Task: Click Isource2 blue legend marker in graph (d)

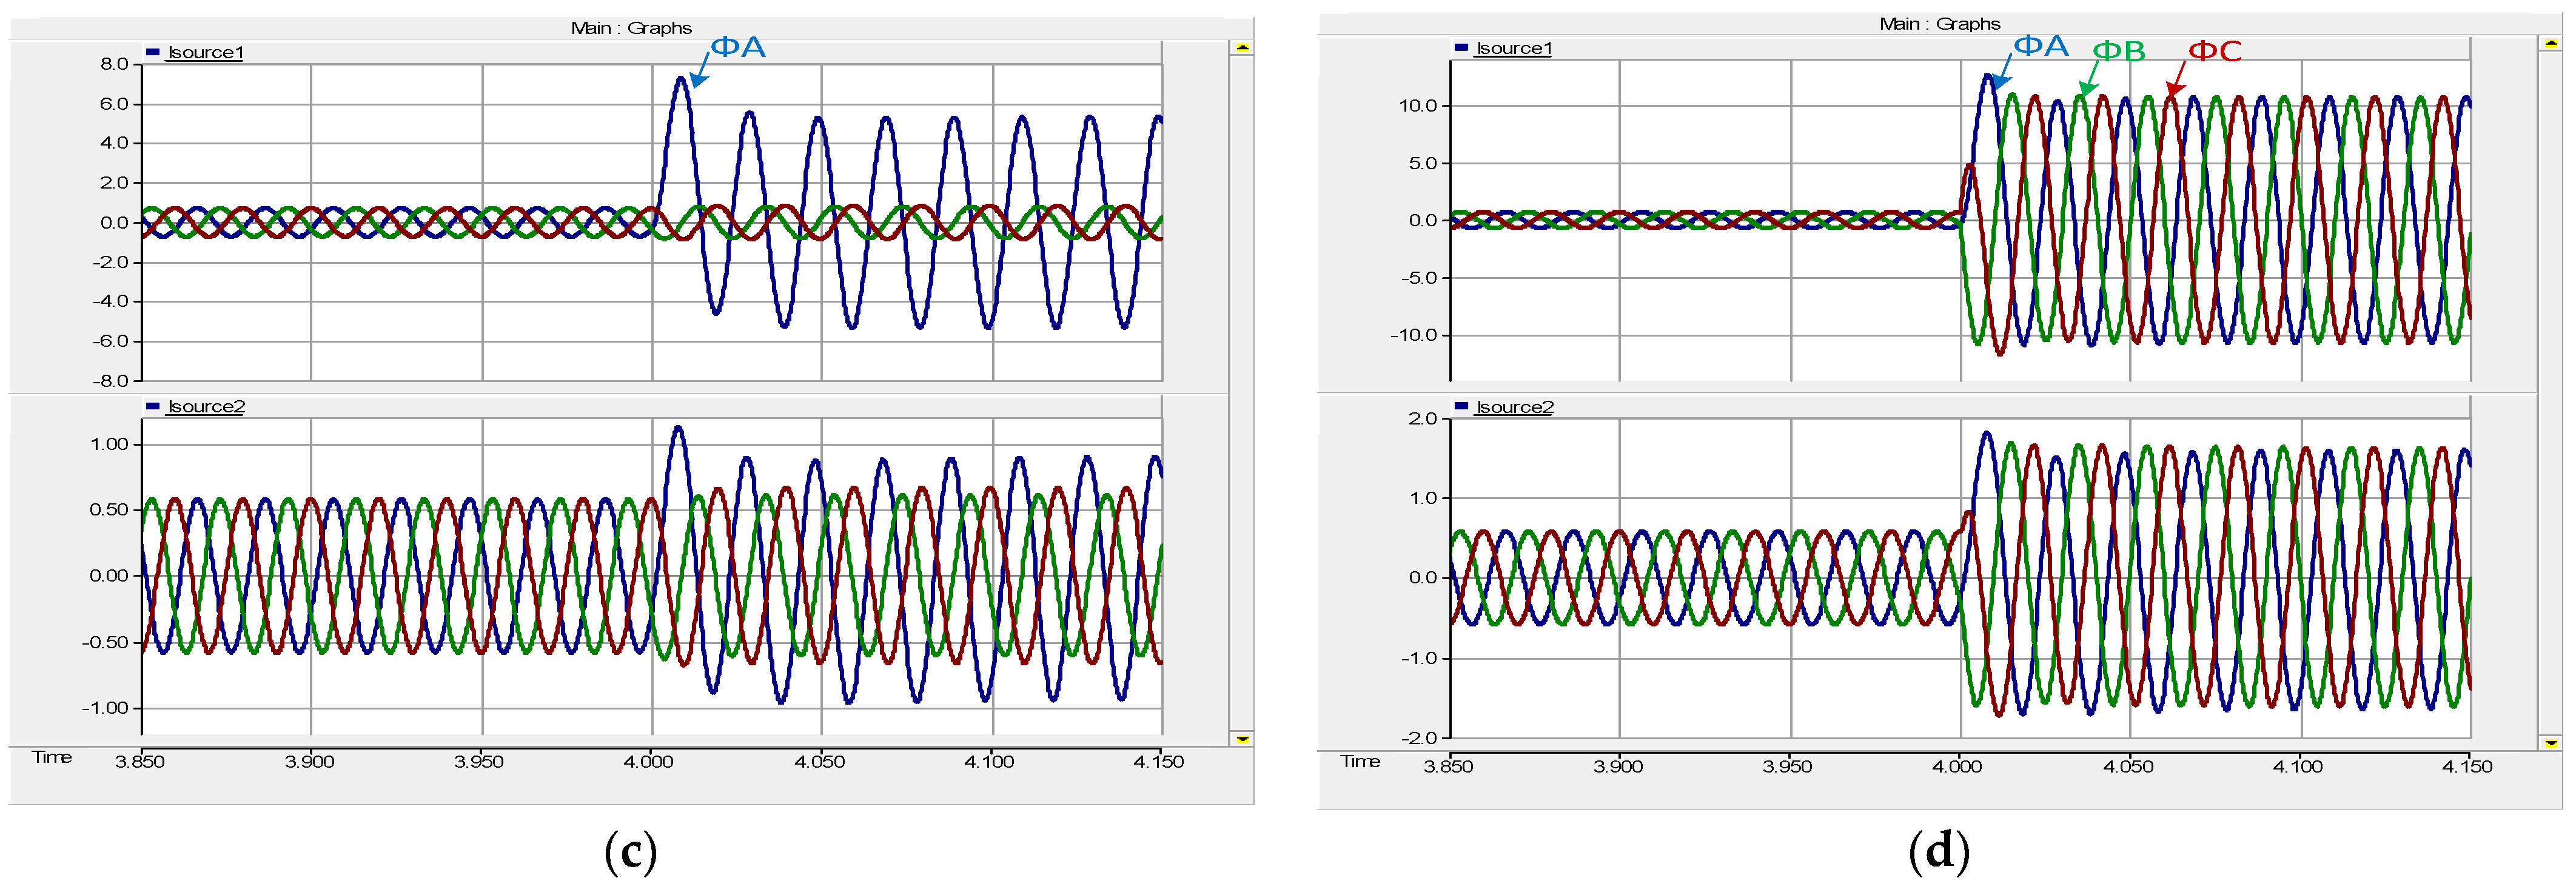Action: [x=1461, y=407]
